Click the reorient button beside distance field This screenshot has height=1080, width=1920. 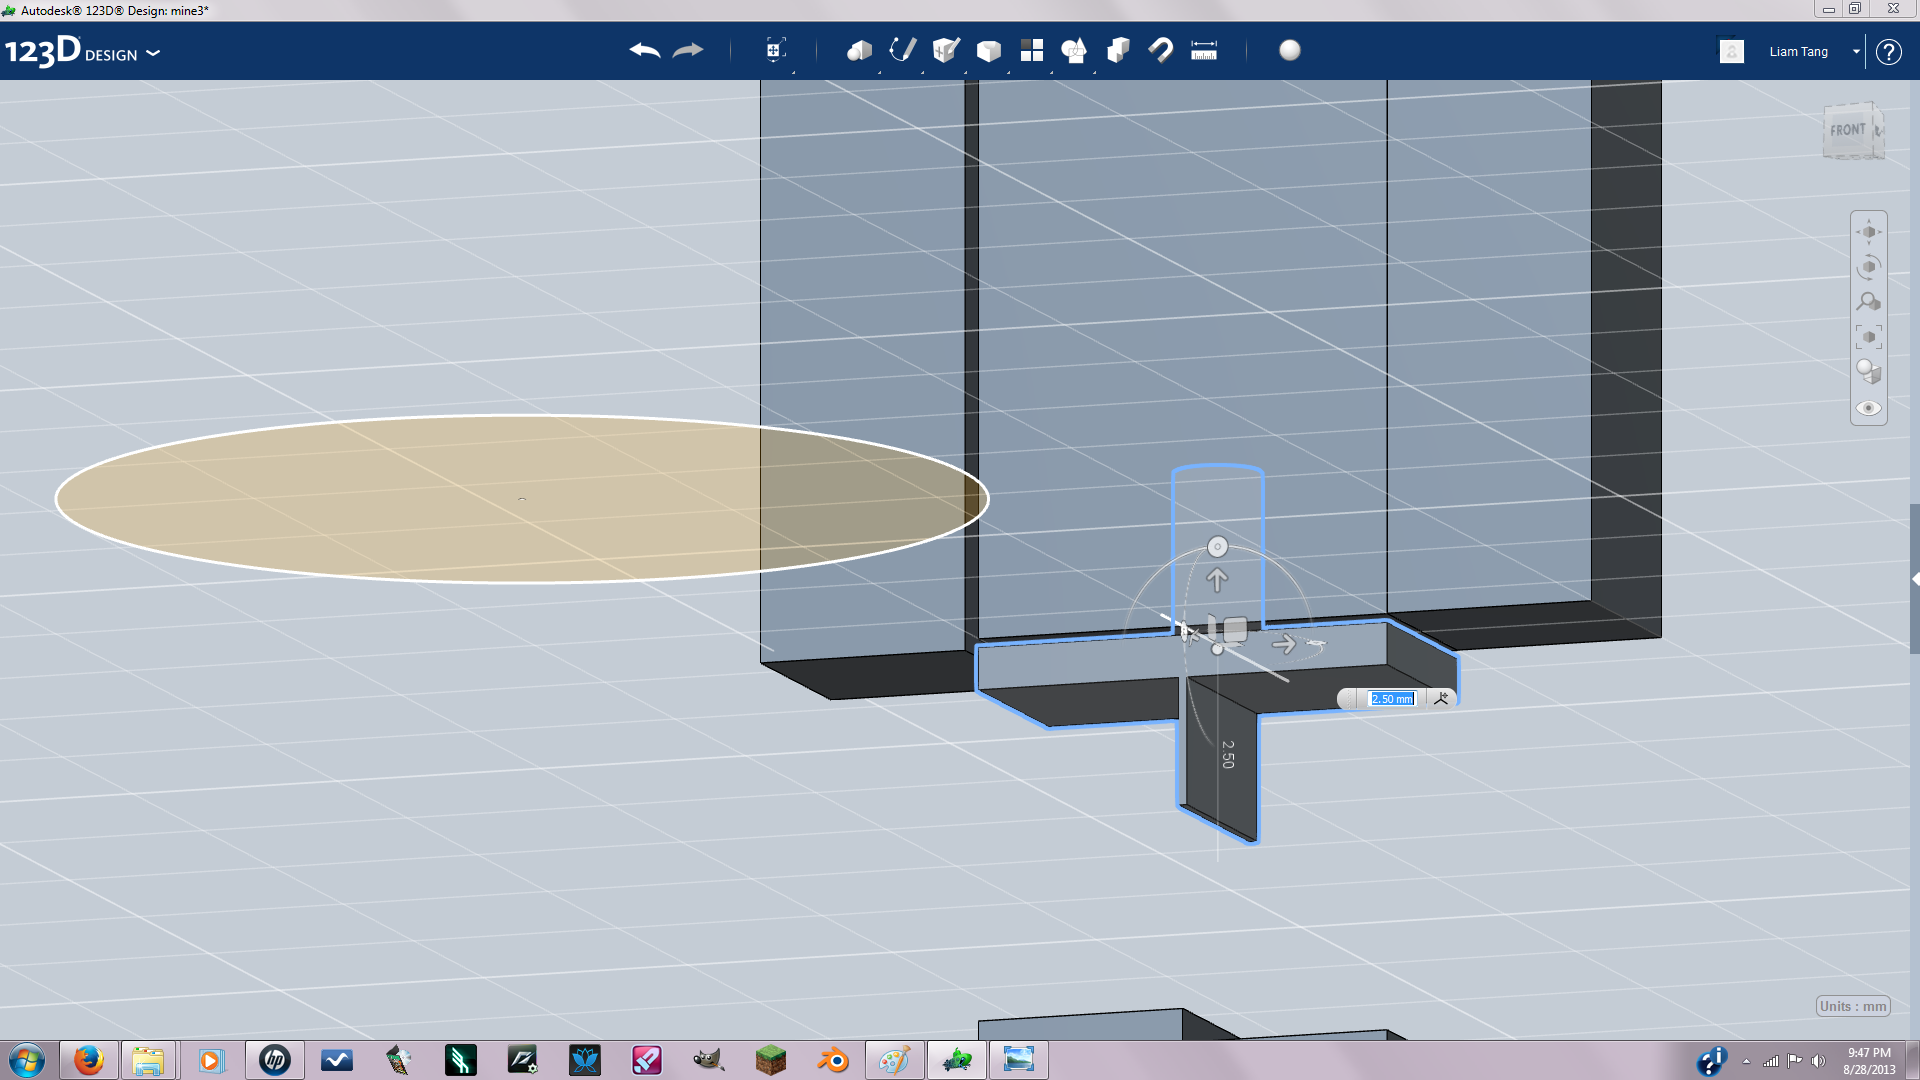(1442, 699)
